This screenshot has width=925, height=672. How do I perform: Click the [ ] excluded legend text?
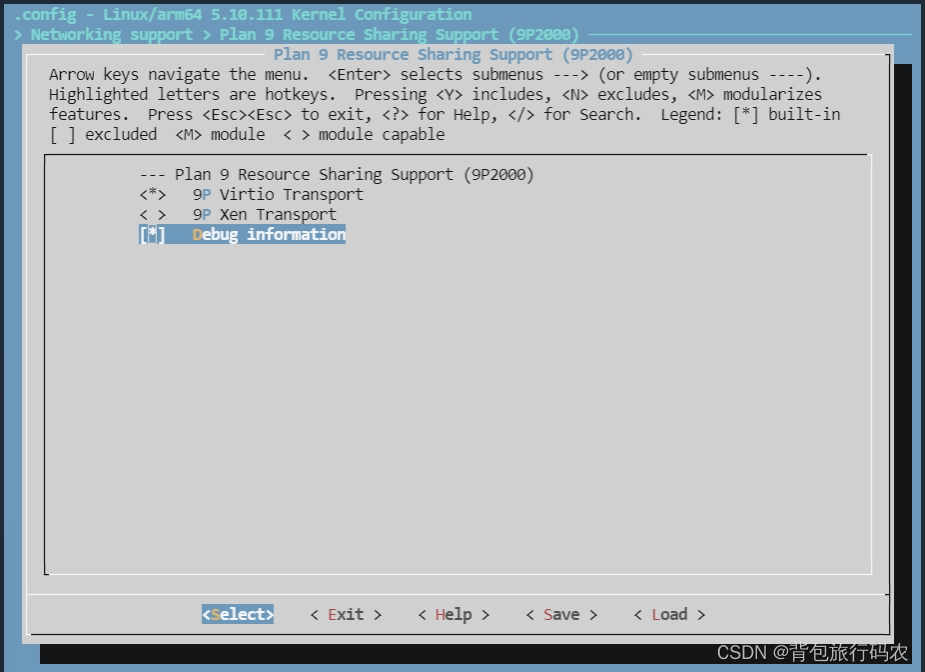point(103,135)
